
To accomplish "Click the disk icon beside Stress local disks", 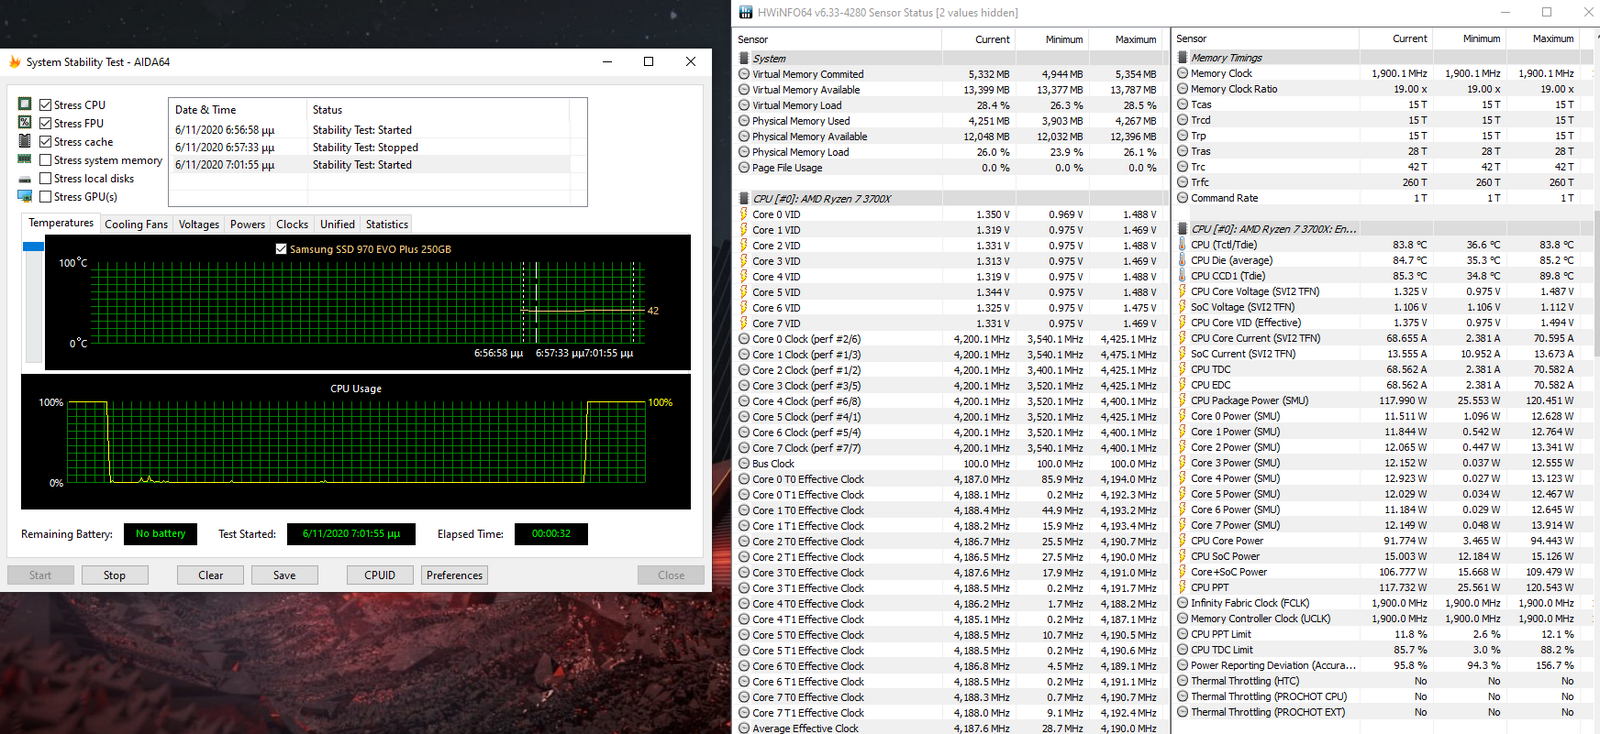I will click(x=25, y=178).
